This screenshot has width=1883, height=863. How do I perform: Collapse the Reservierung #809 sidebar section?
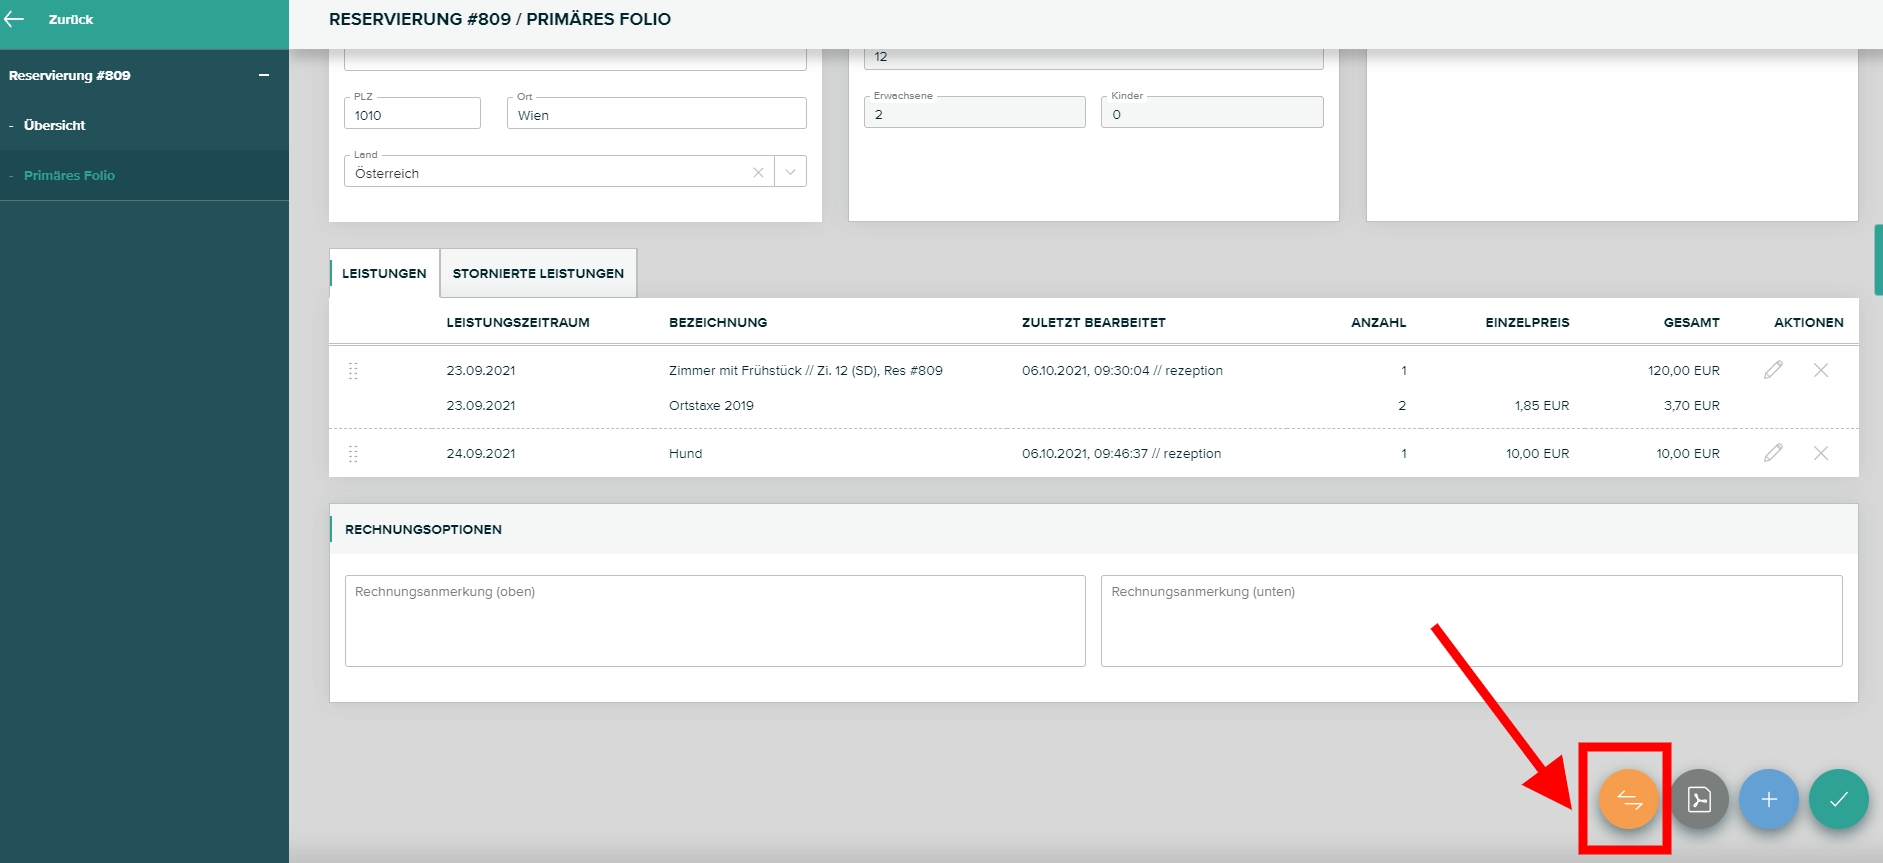pos(264,75)
